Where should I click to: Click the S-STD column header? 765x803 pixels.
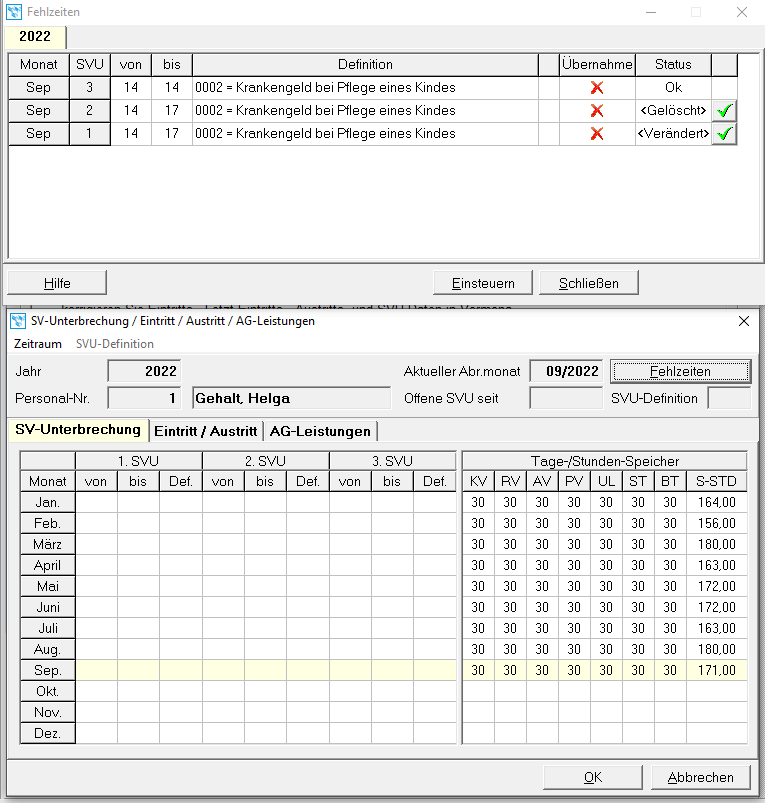pos(716,481)
